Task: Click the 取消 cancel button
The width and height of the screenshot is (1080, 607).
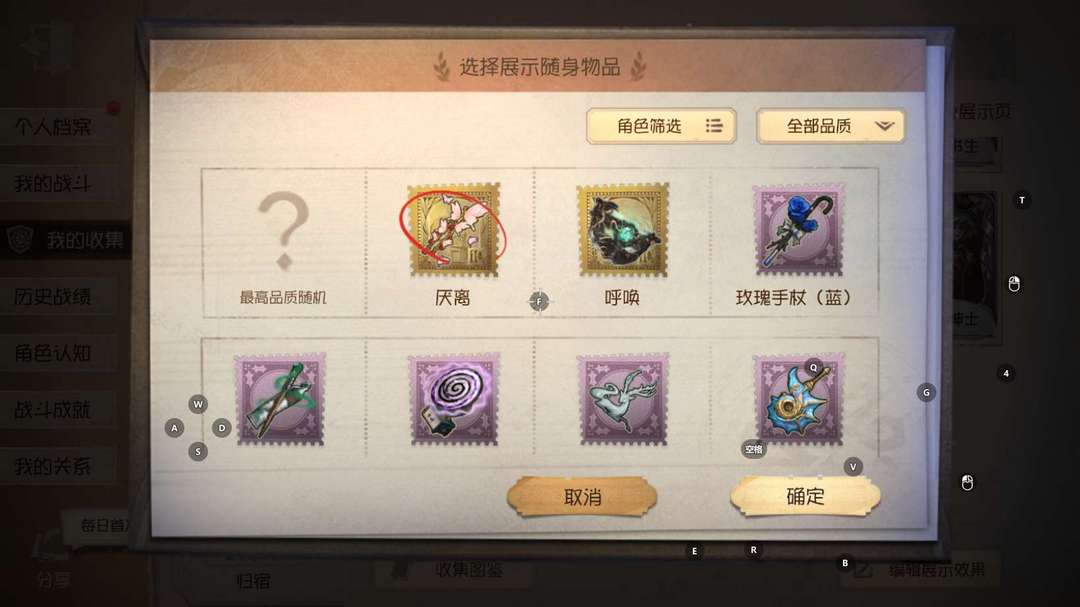Action: (582, 496)
